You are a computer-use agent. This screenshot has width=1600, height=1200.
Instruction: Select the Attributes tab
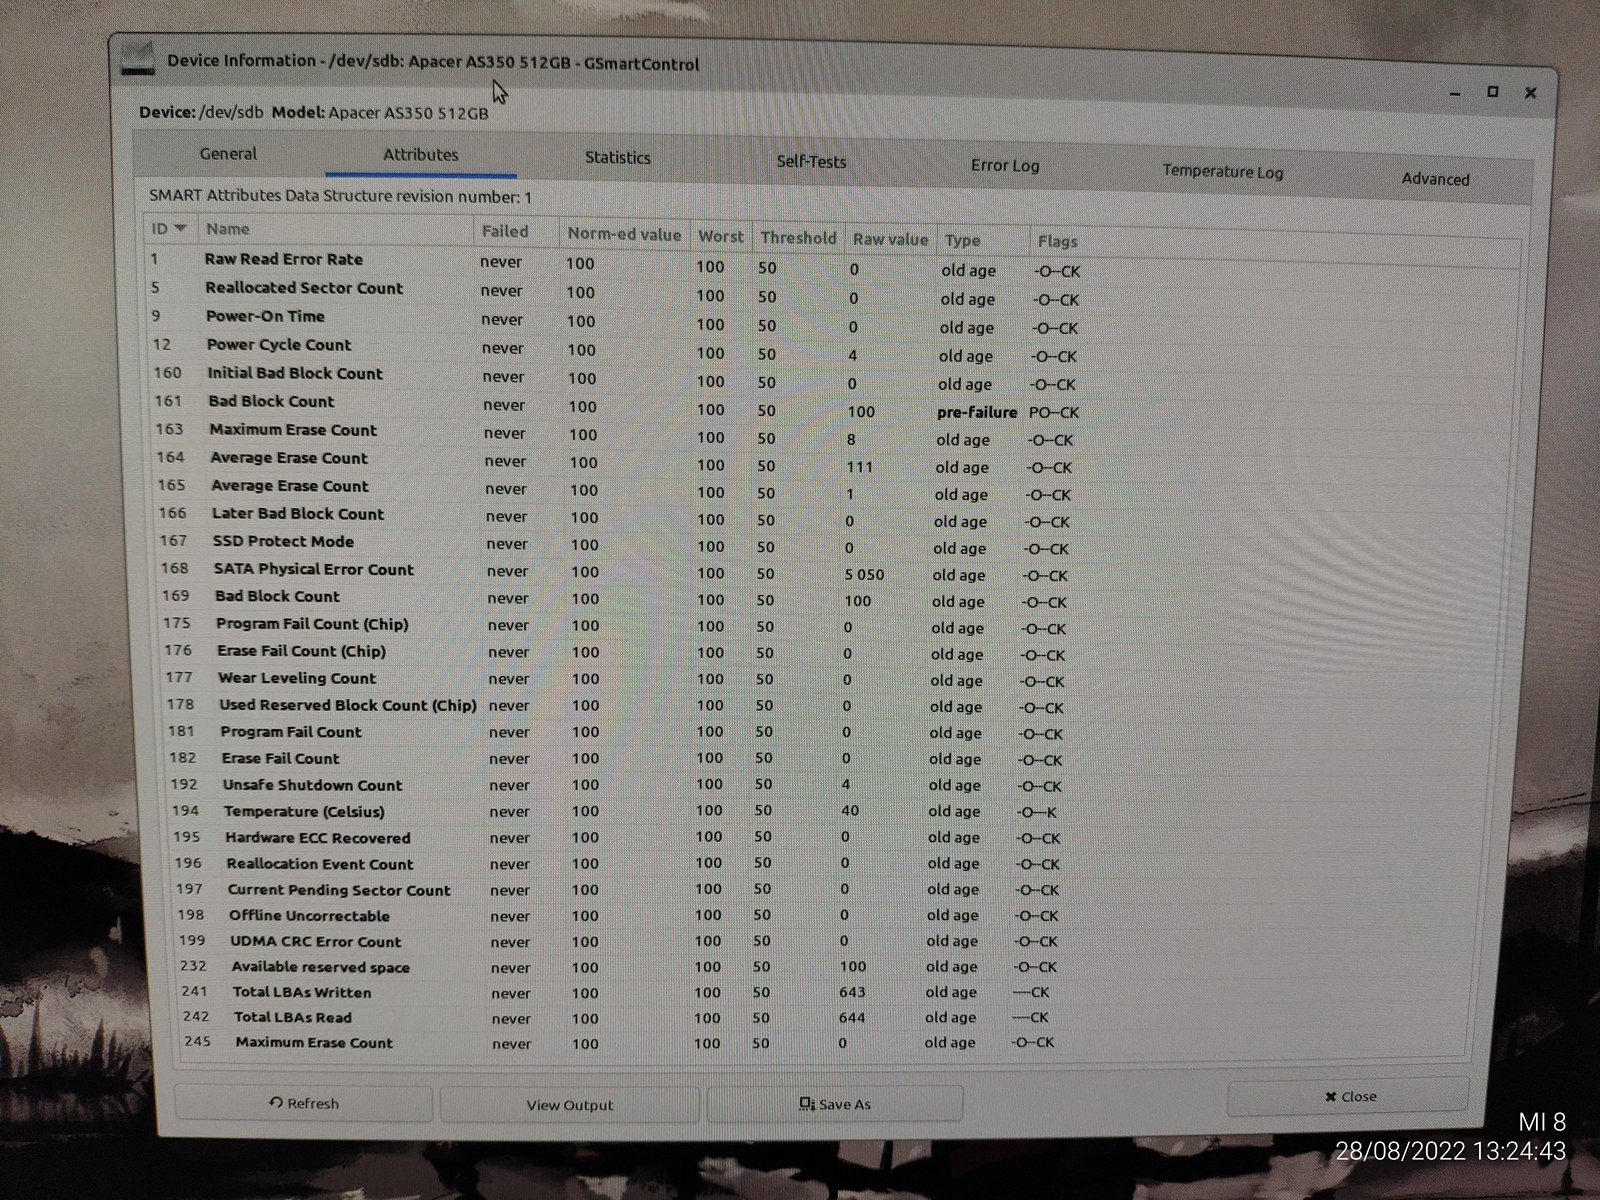tap(421, 155)
